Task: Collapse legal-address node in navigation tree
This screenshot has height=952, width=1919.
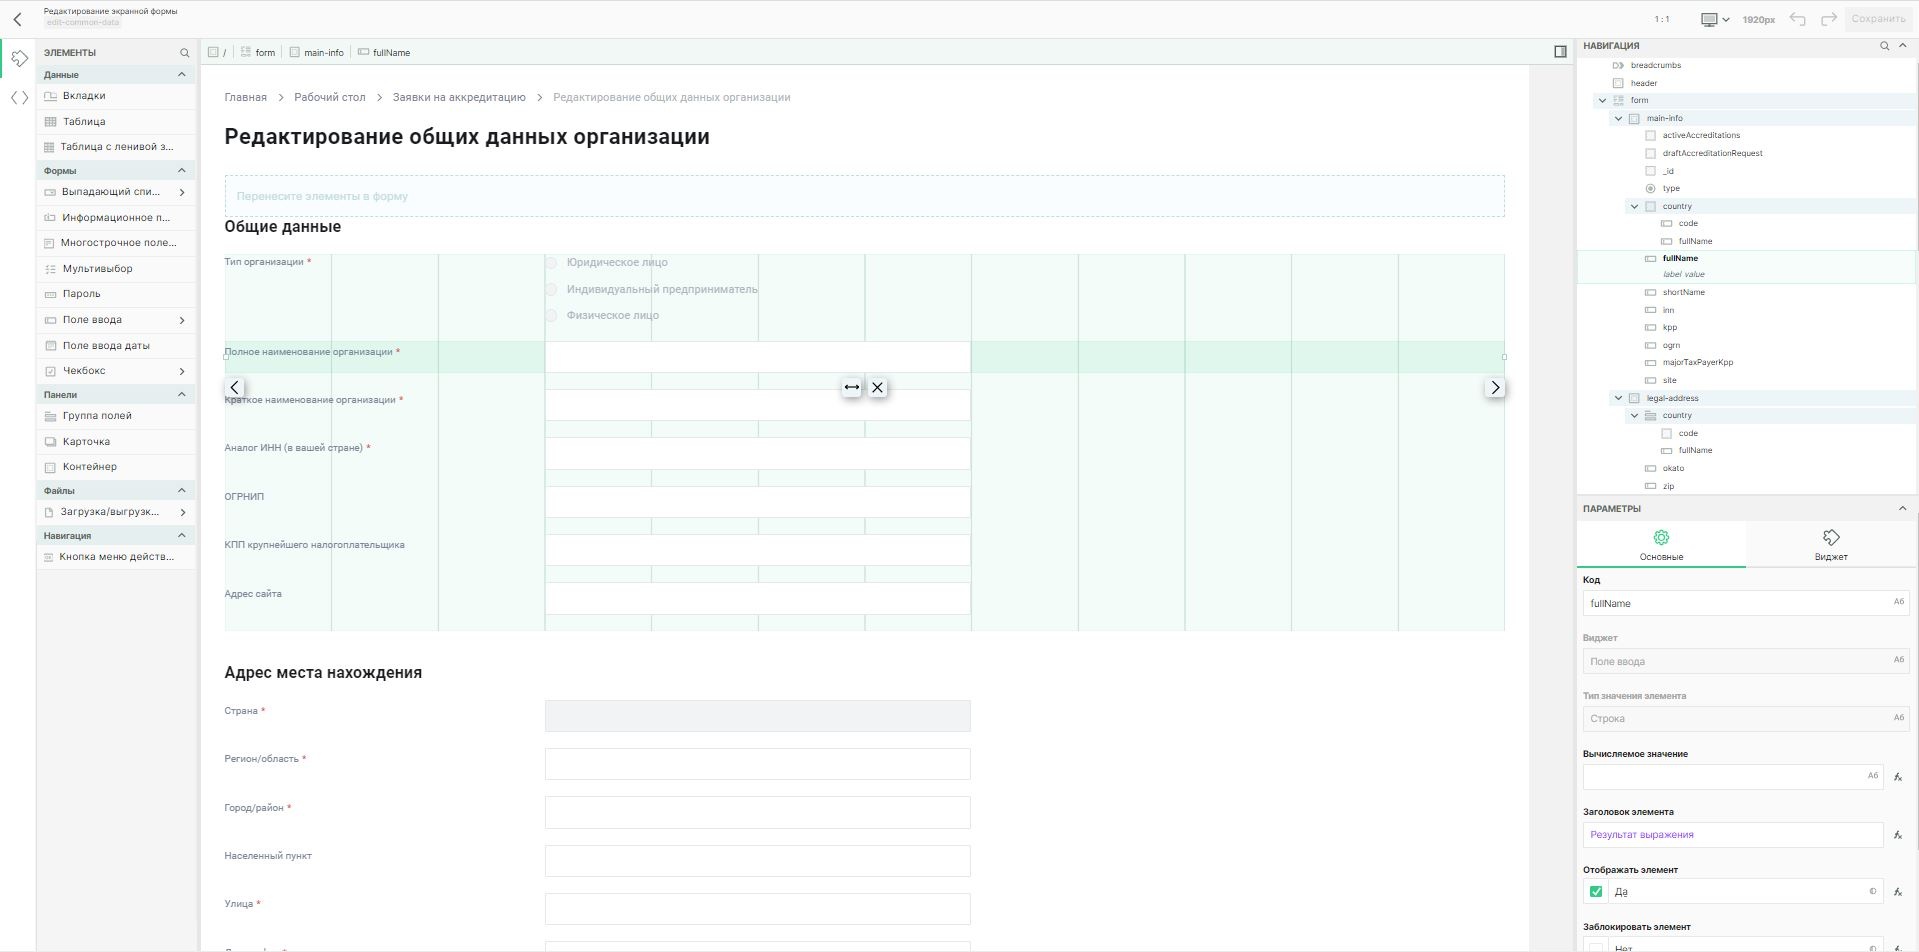Action: point(1618,398)
